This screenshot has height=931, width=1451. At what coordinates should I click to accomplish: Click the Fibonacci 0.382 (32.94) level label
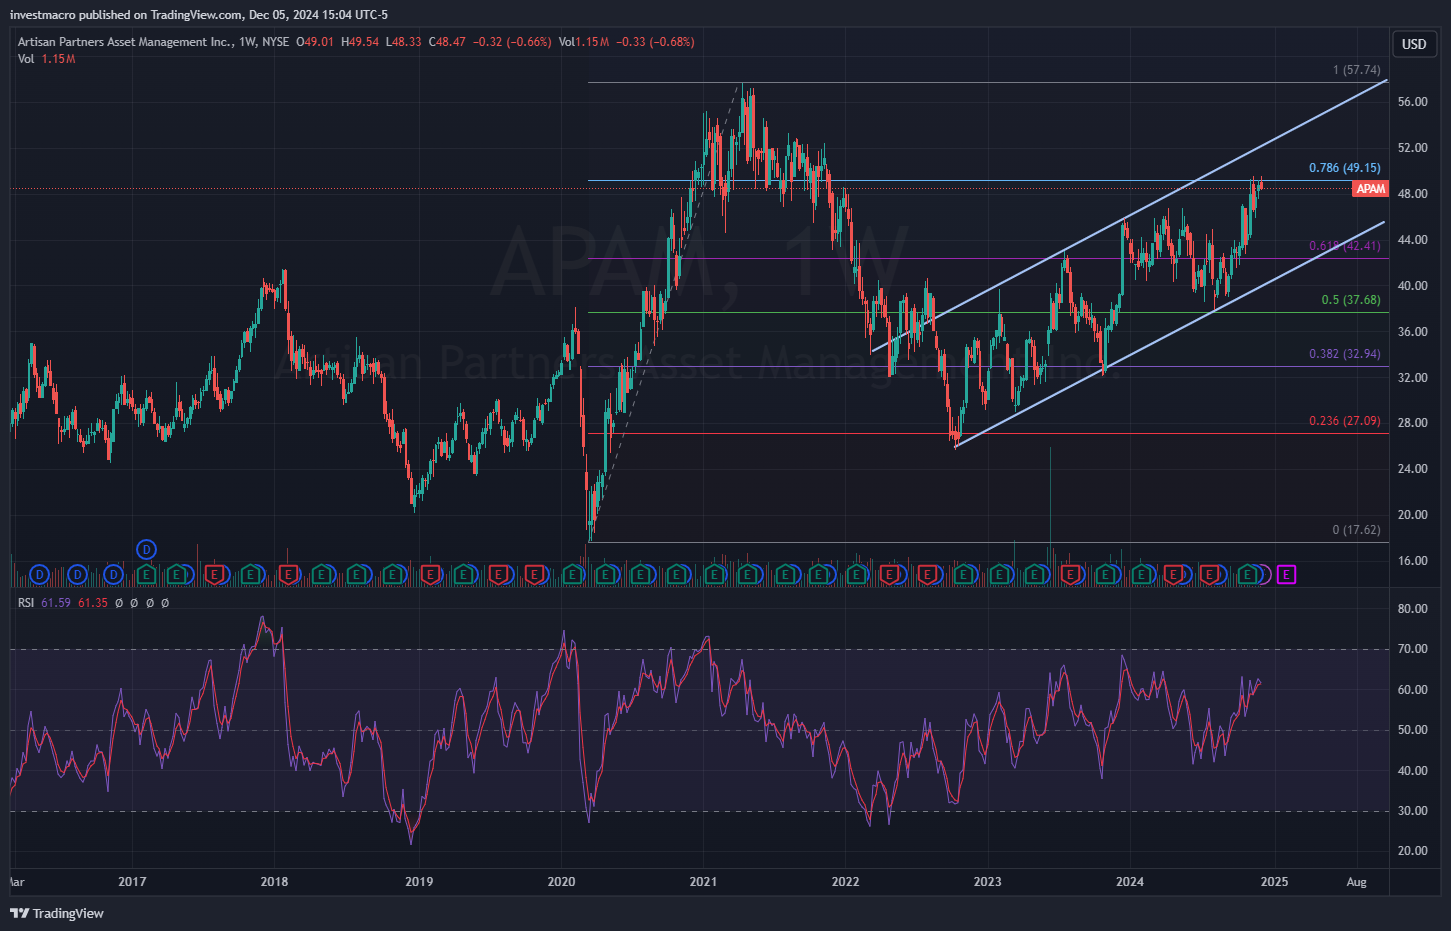pyautogui.click(x=1345, y=354)
